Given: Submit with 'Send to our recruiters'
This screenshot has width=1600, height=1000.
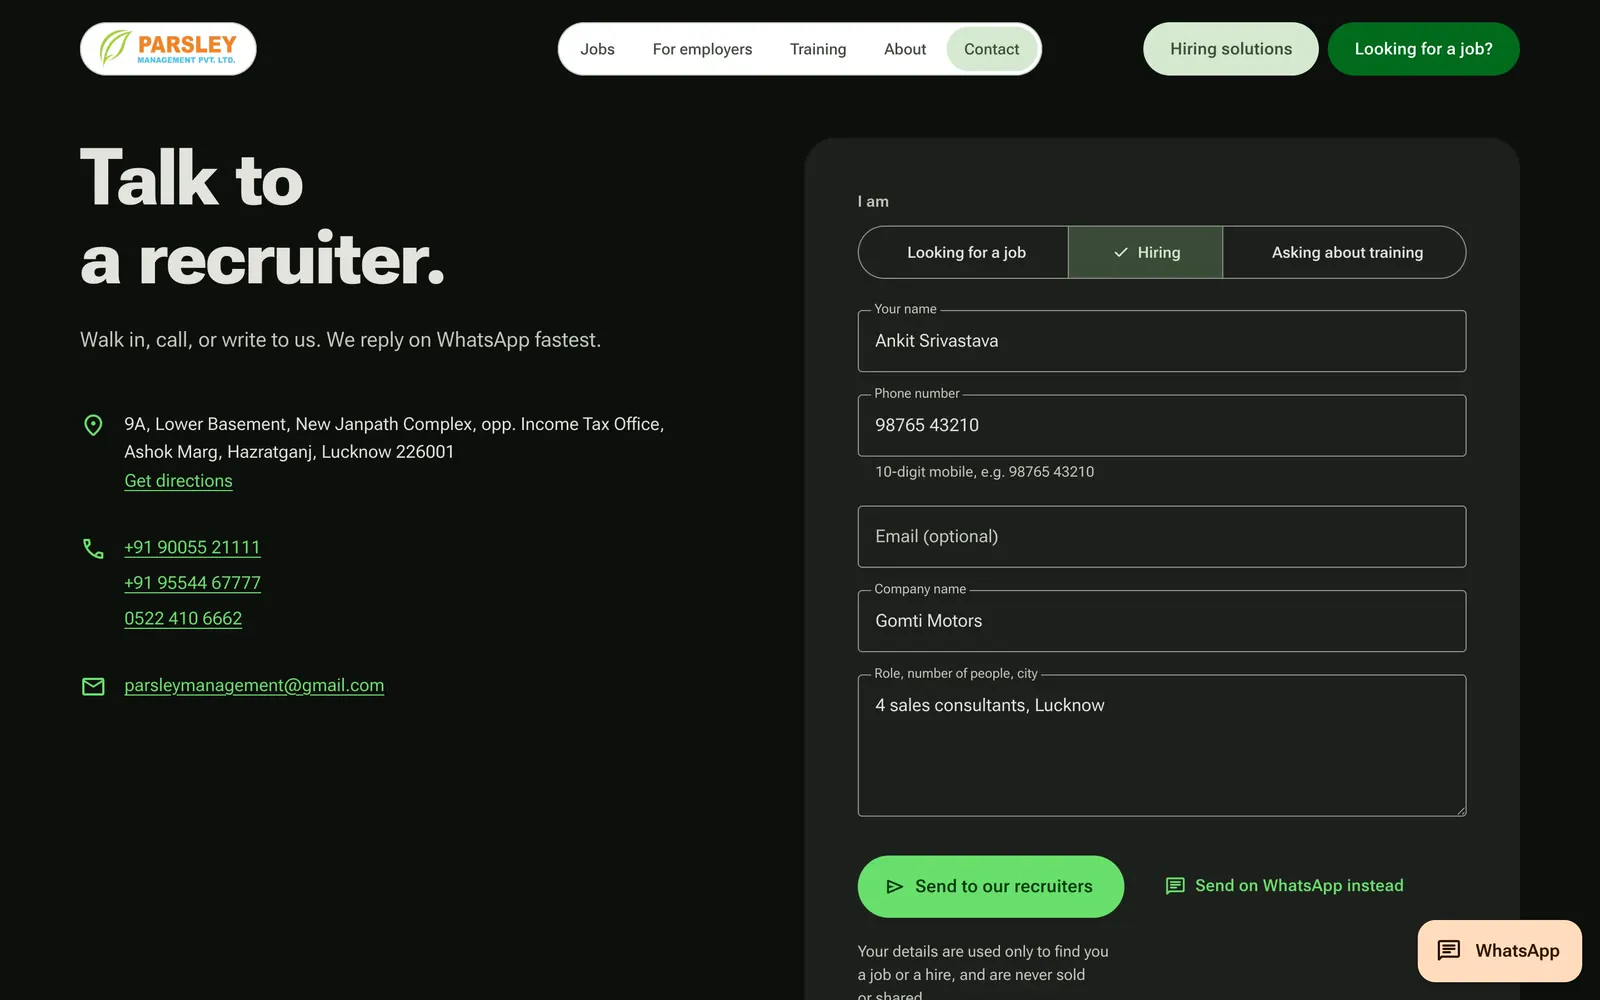Looking at the screenshot, I should pyautogui.click(x=991, y=887).
